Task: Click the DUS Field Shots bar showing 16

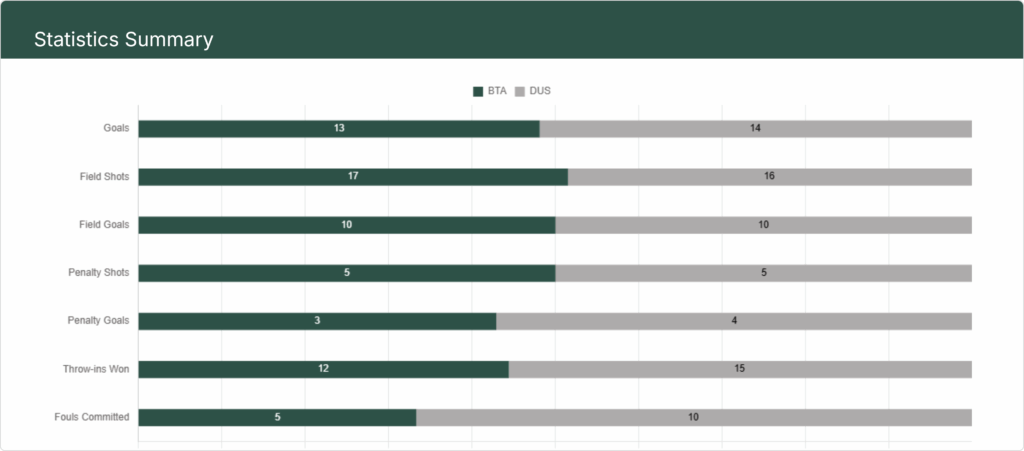Action: [769, 177]
